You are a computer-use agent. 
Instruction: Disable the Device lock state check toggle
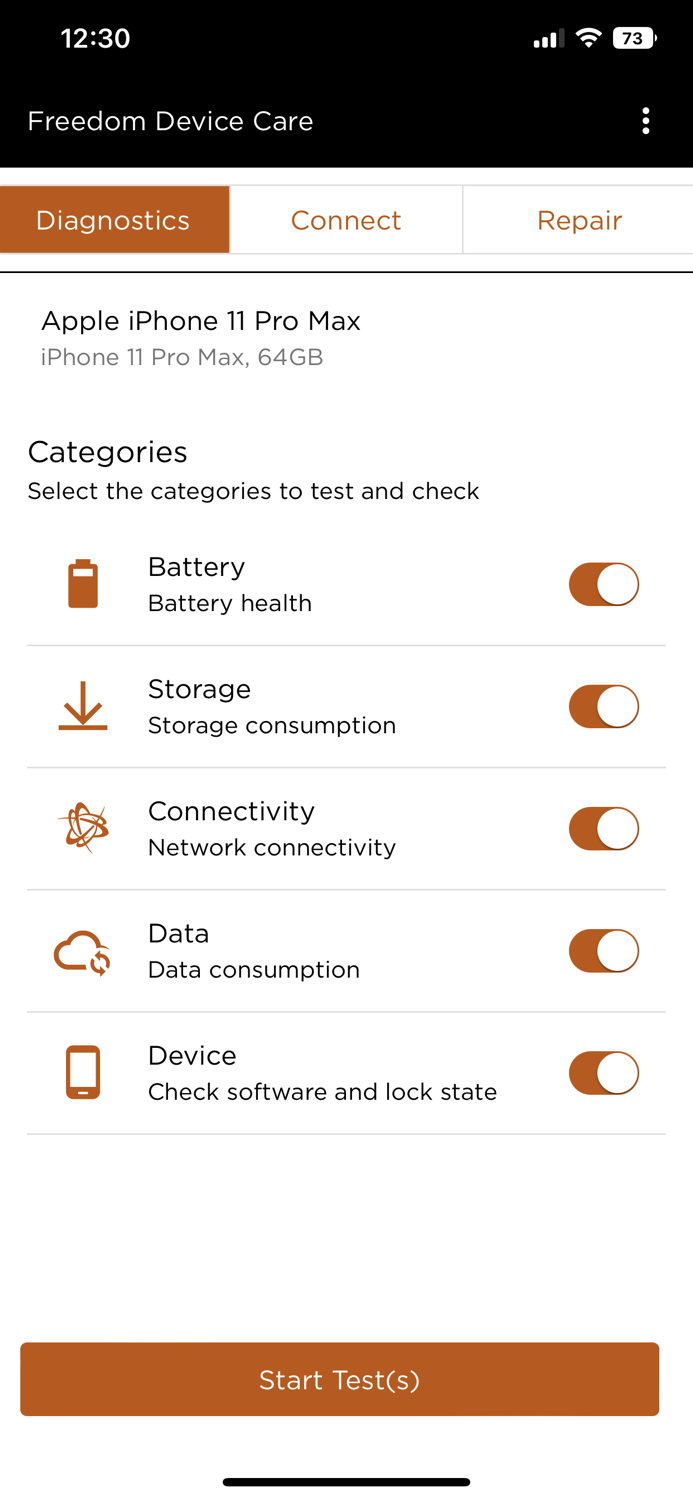point(604,1072)
